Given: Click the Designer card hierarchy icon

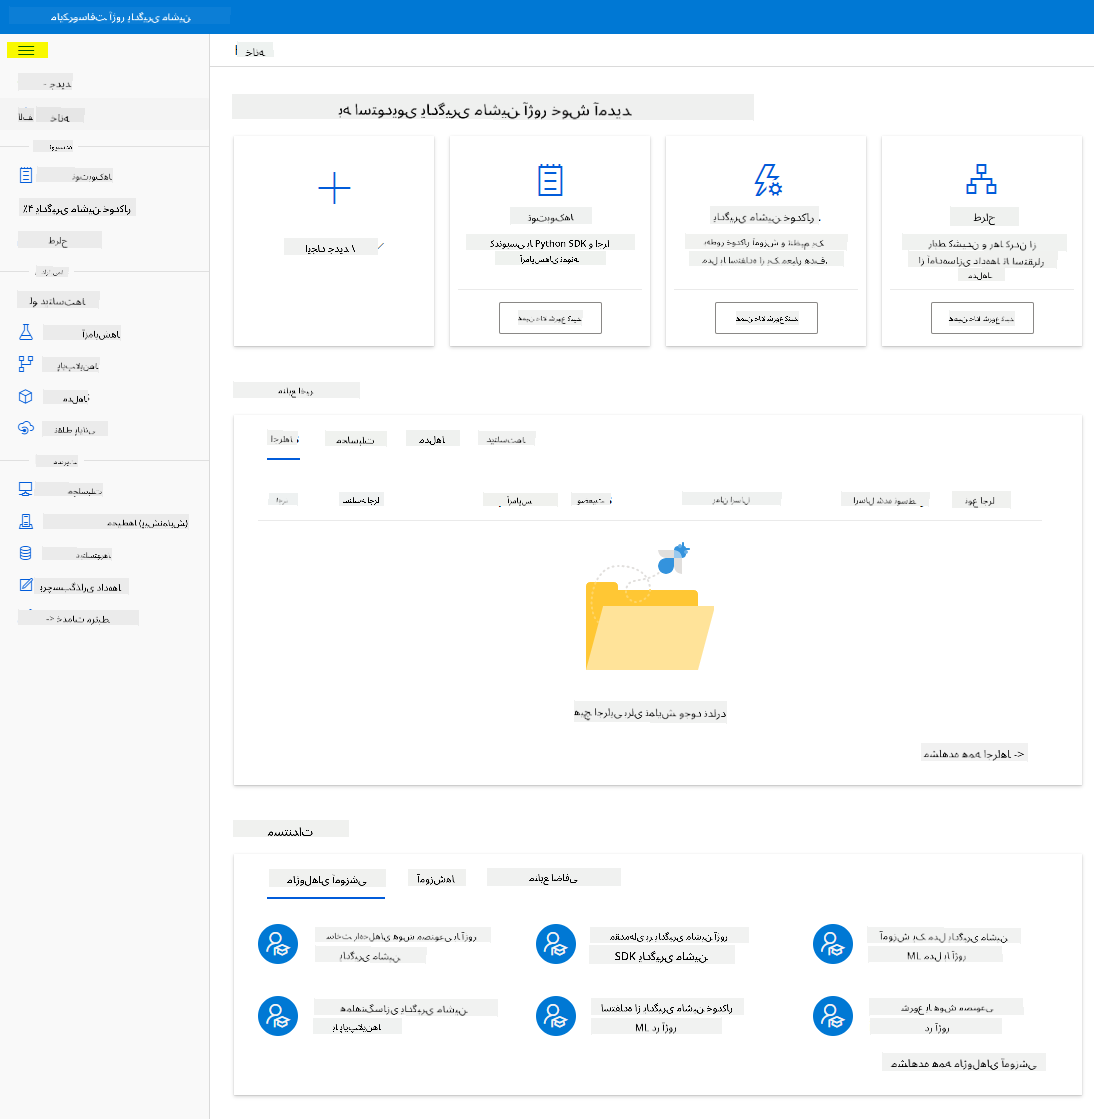Looking at the screenshot, I should (981, 179).
